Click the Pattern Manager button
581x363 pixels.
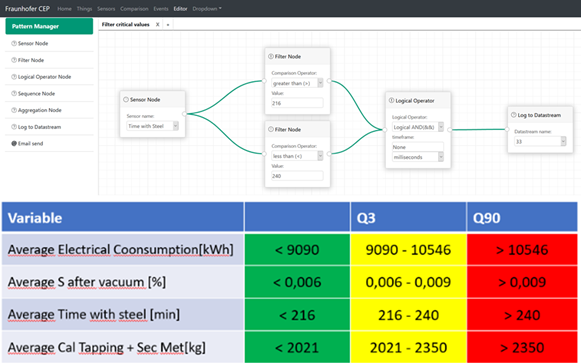[49, 26]
